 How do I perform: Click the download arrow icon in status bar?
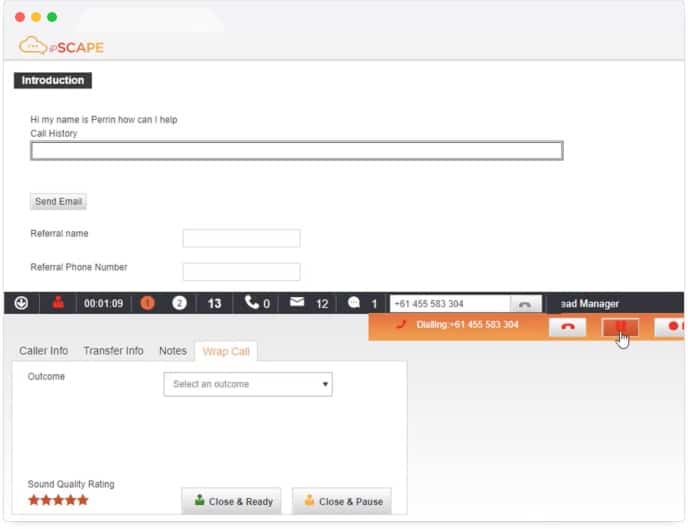[21, 303]
